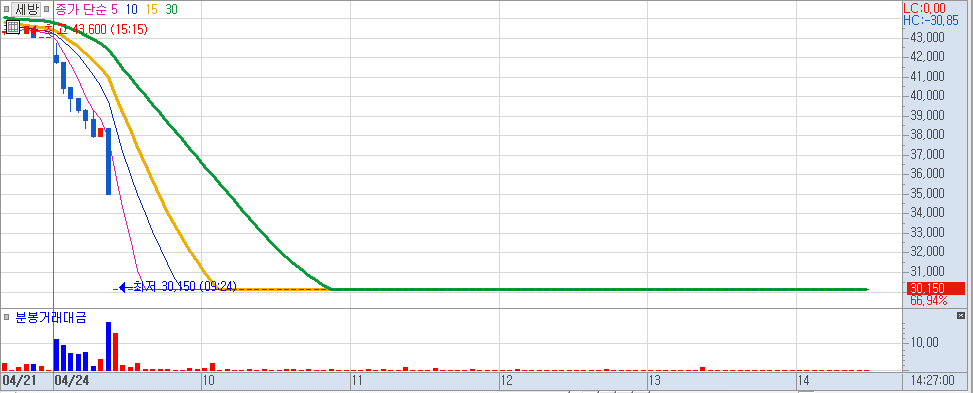Select the green 30-period moving average label
Viewport: 973px width, 393px height.
(172, 9)
